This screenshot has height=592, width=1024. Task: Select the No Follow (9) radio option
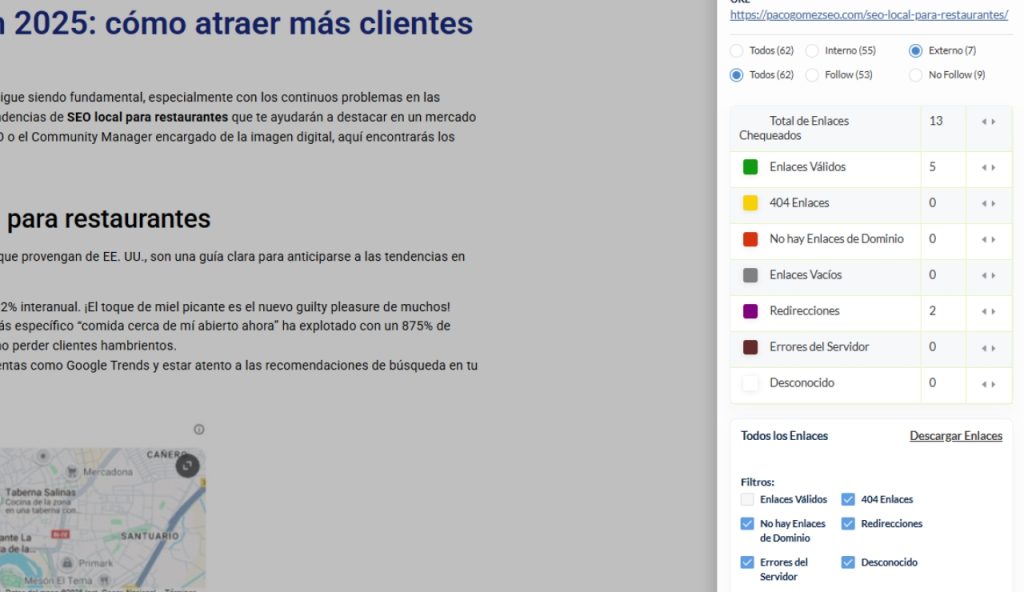[x=916, y=75]
